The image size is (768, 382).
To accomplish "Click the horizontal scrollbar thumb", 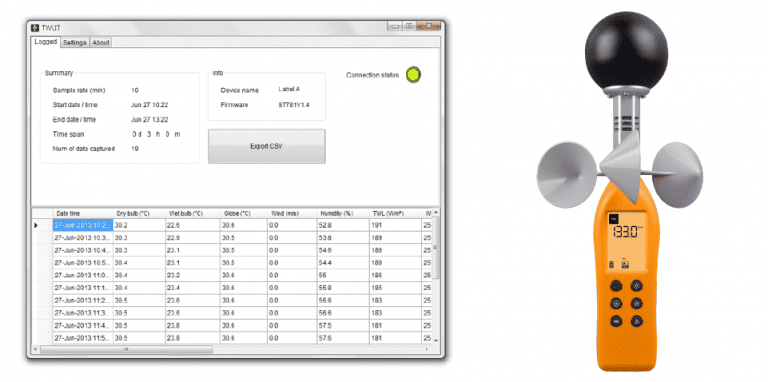I will (126, 349).
